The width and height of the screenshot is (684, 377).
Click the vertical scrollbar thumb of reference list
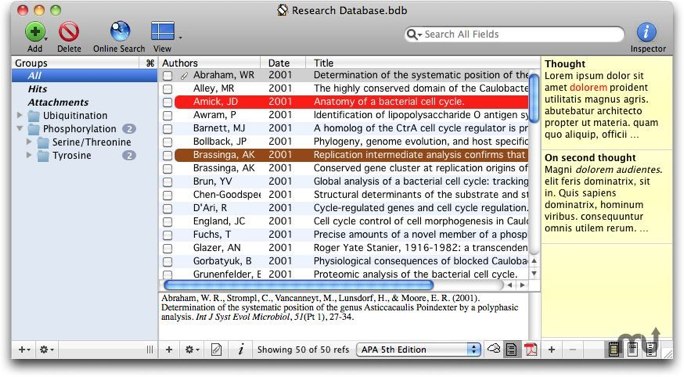tap(534, 99)
